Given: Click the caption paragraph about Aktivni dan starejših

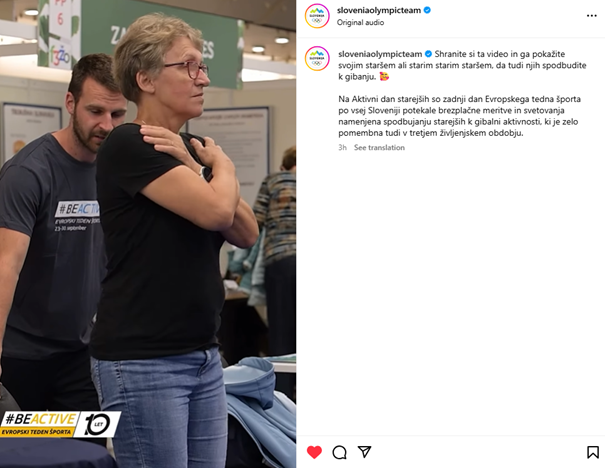Looking at the screenshot, I should 459,116.
